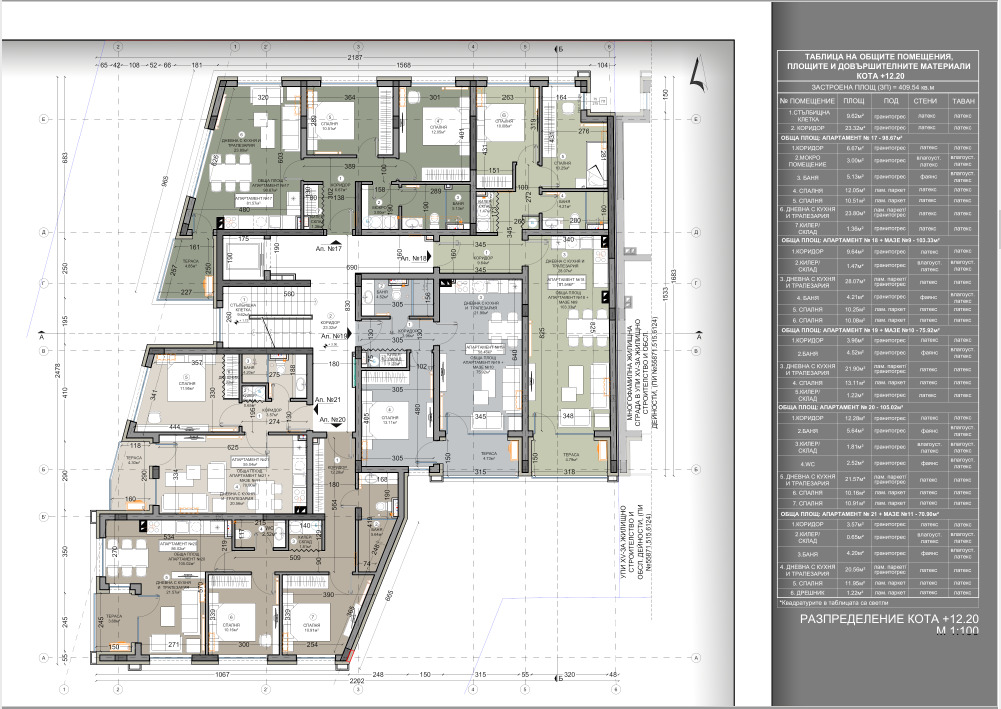
Task: Click the 2187 overall dimension at top
Action: pos(354,58)
